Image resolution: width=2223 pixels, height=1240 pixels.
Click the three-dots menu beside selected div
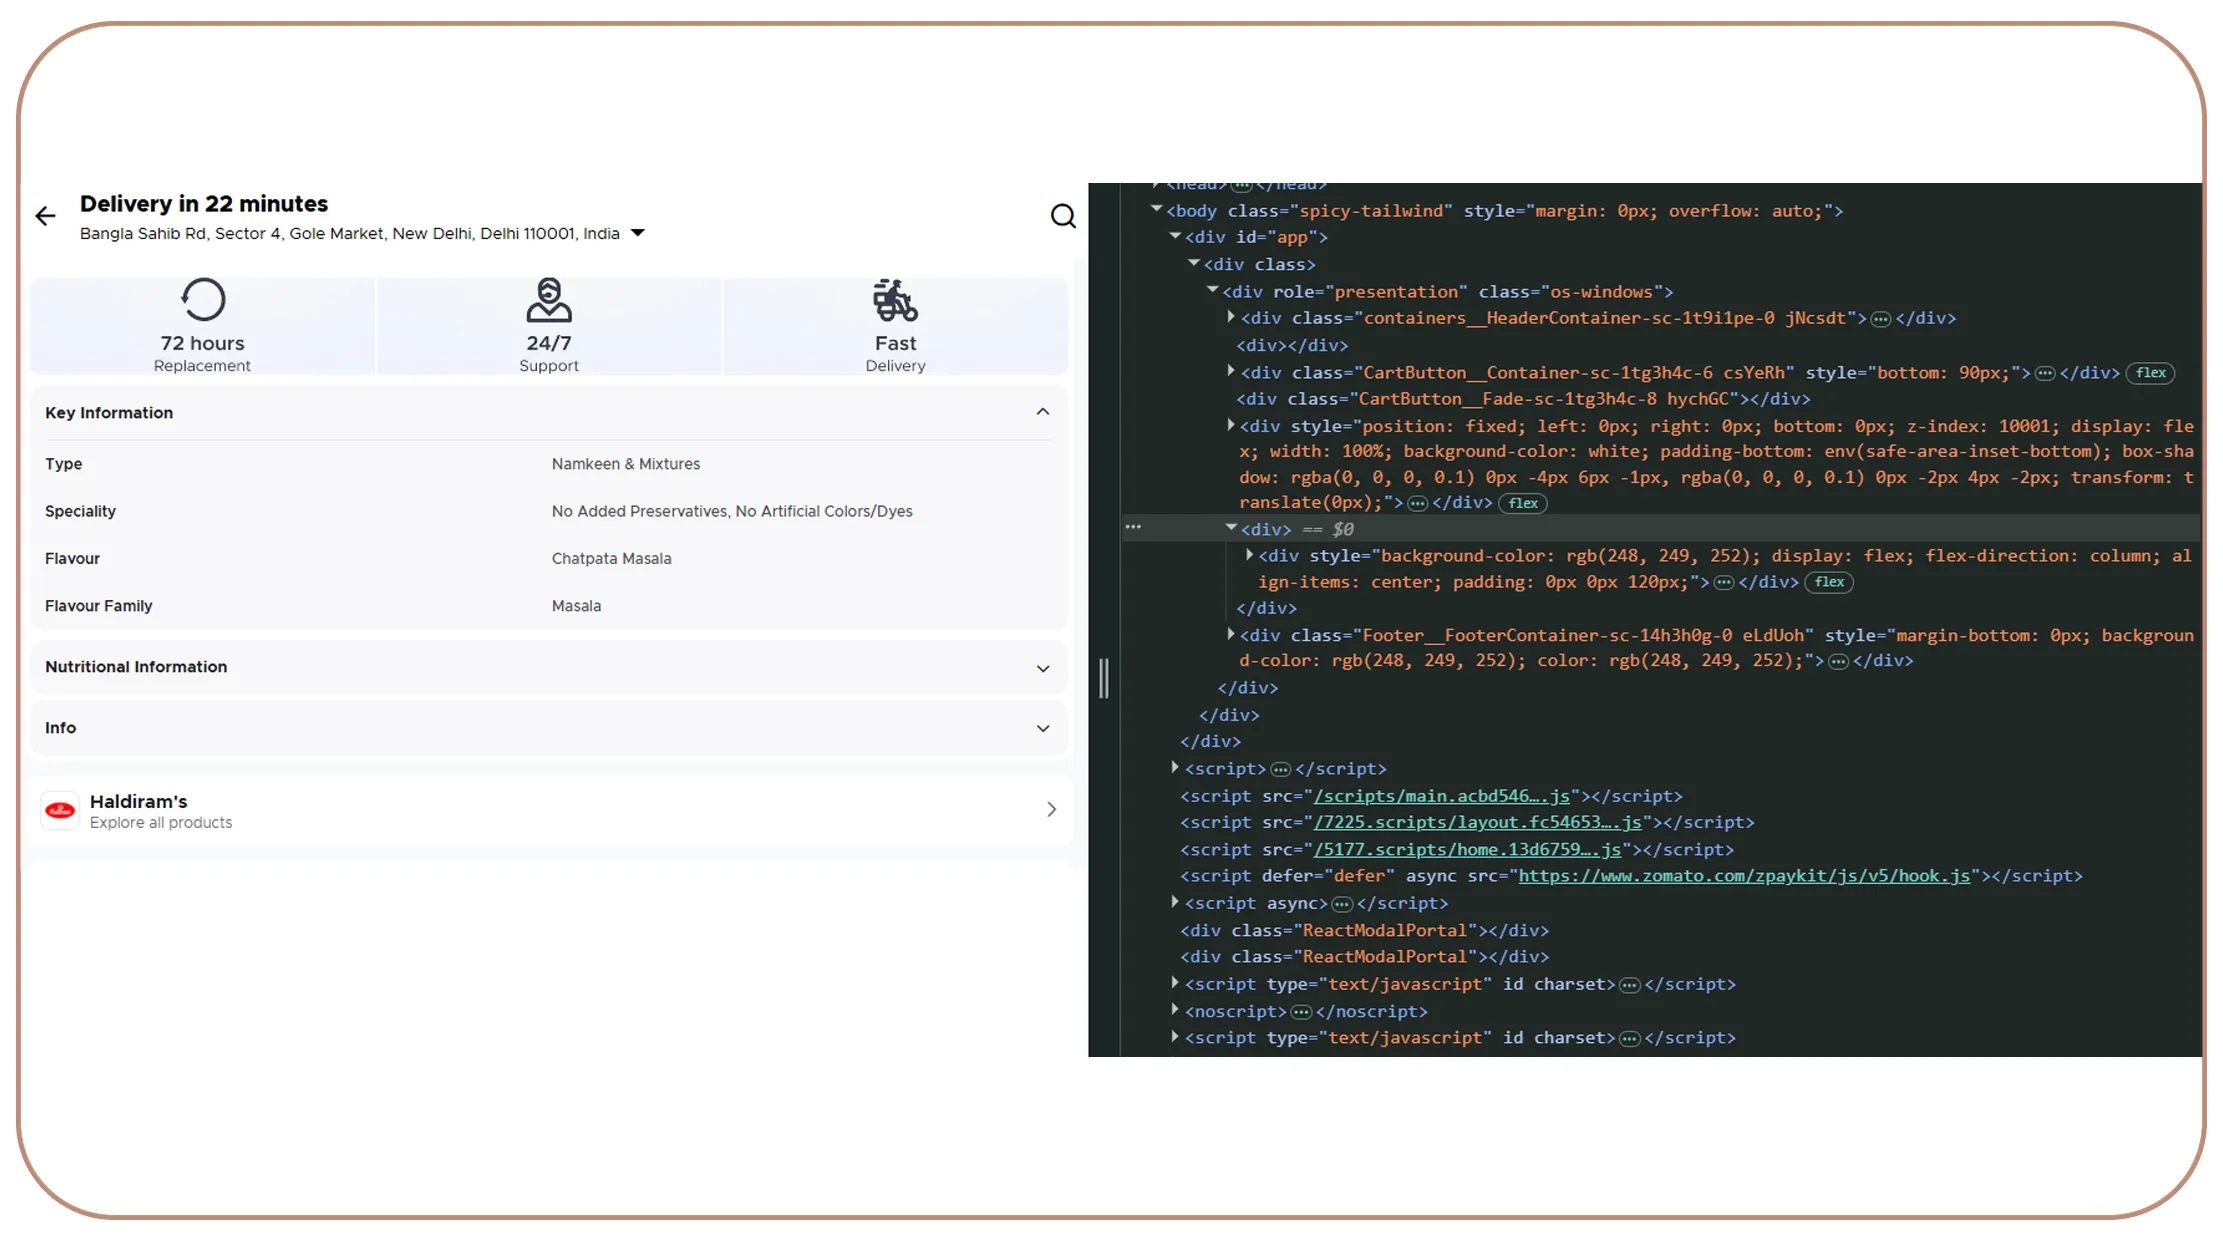tap(1133, 526)
